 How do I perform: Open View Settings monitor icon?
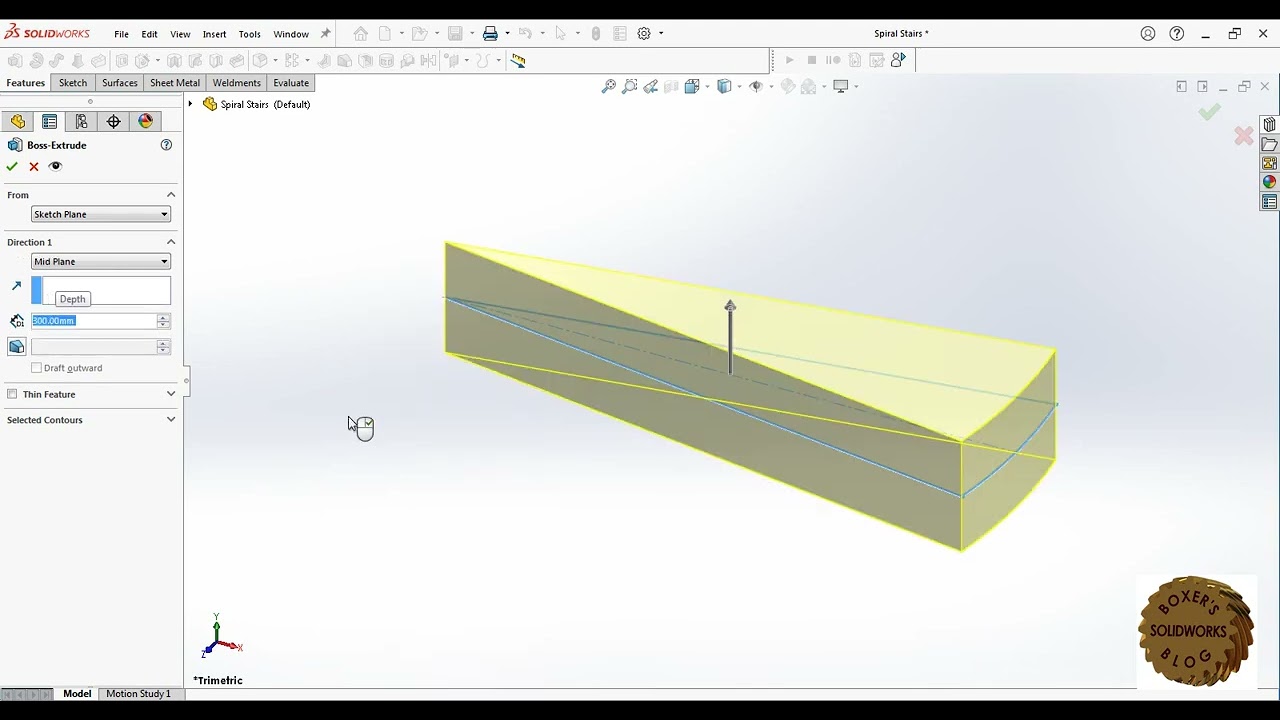coord(841,87)
